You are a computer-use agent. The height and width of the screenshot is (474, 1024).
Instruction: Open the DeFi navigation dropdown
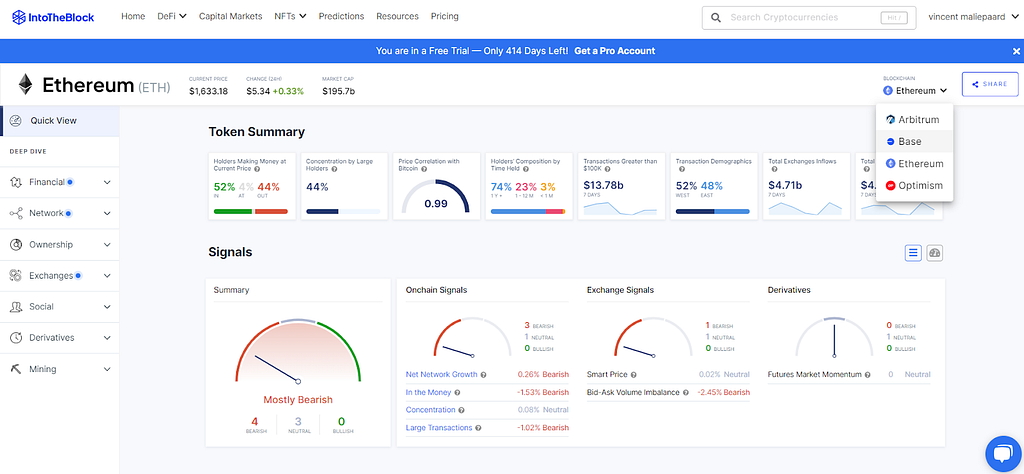click(172, 16)
